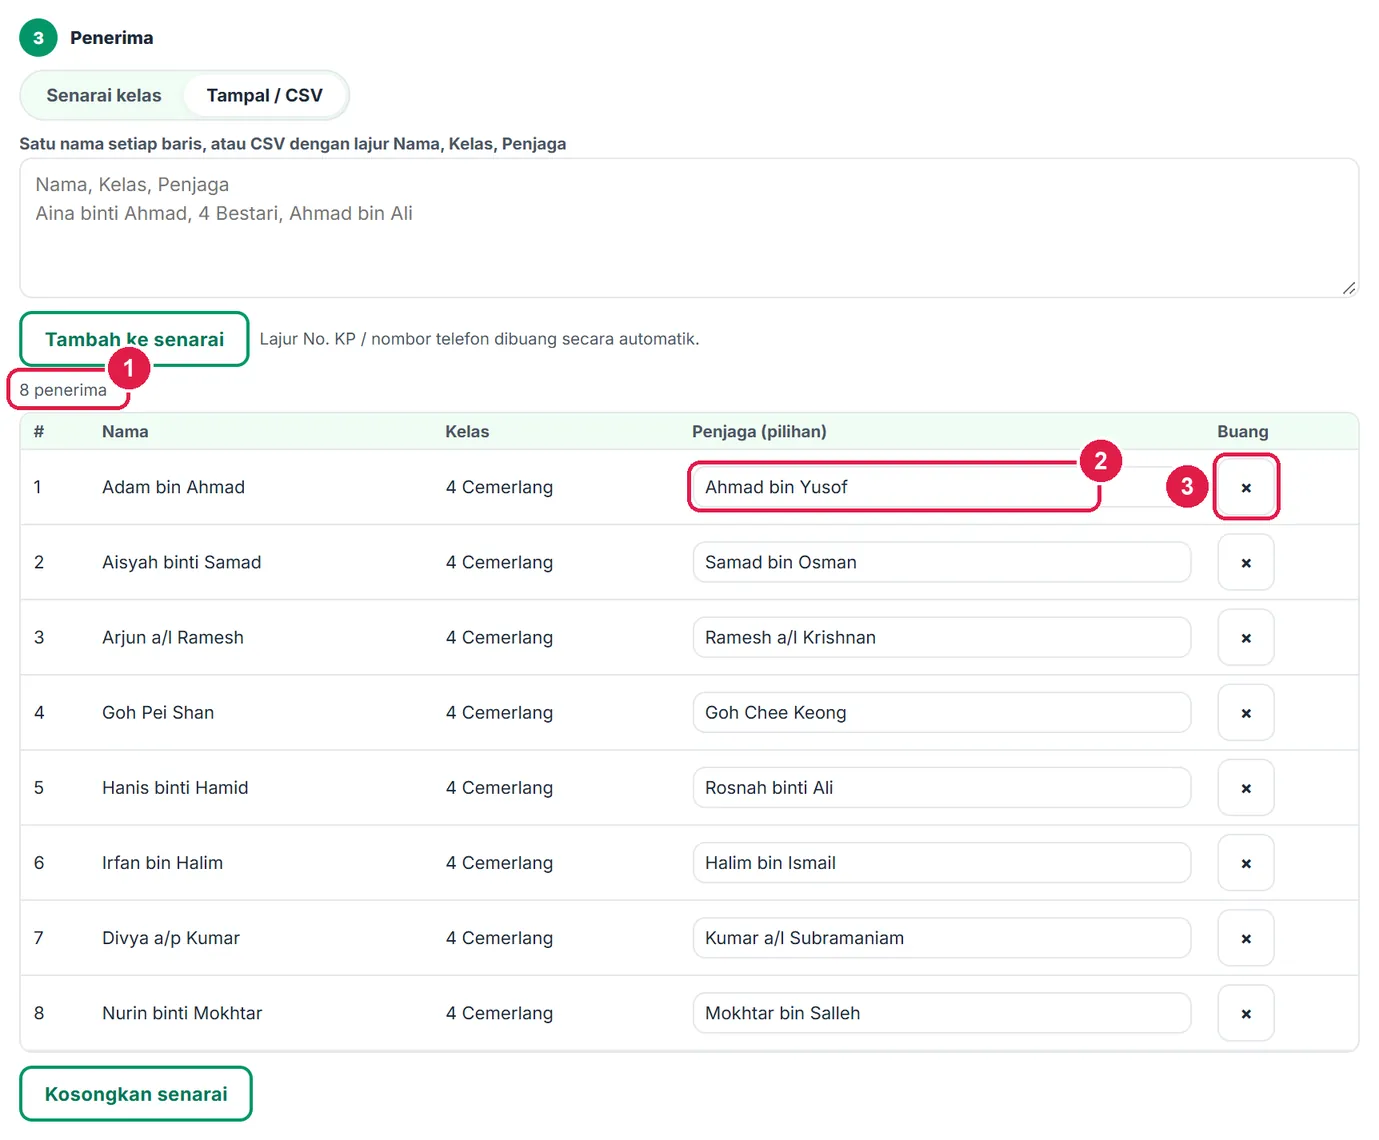This screenshot has height=1140, width=1379.
Task: Select the name Hanis binti Hamid
Action: (175, 787)
